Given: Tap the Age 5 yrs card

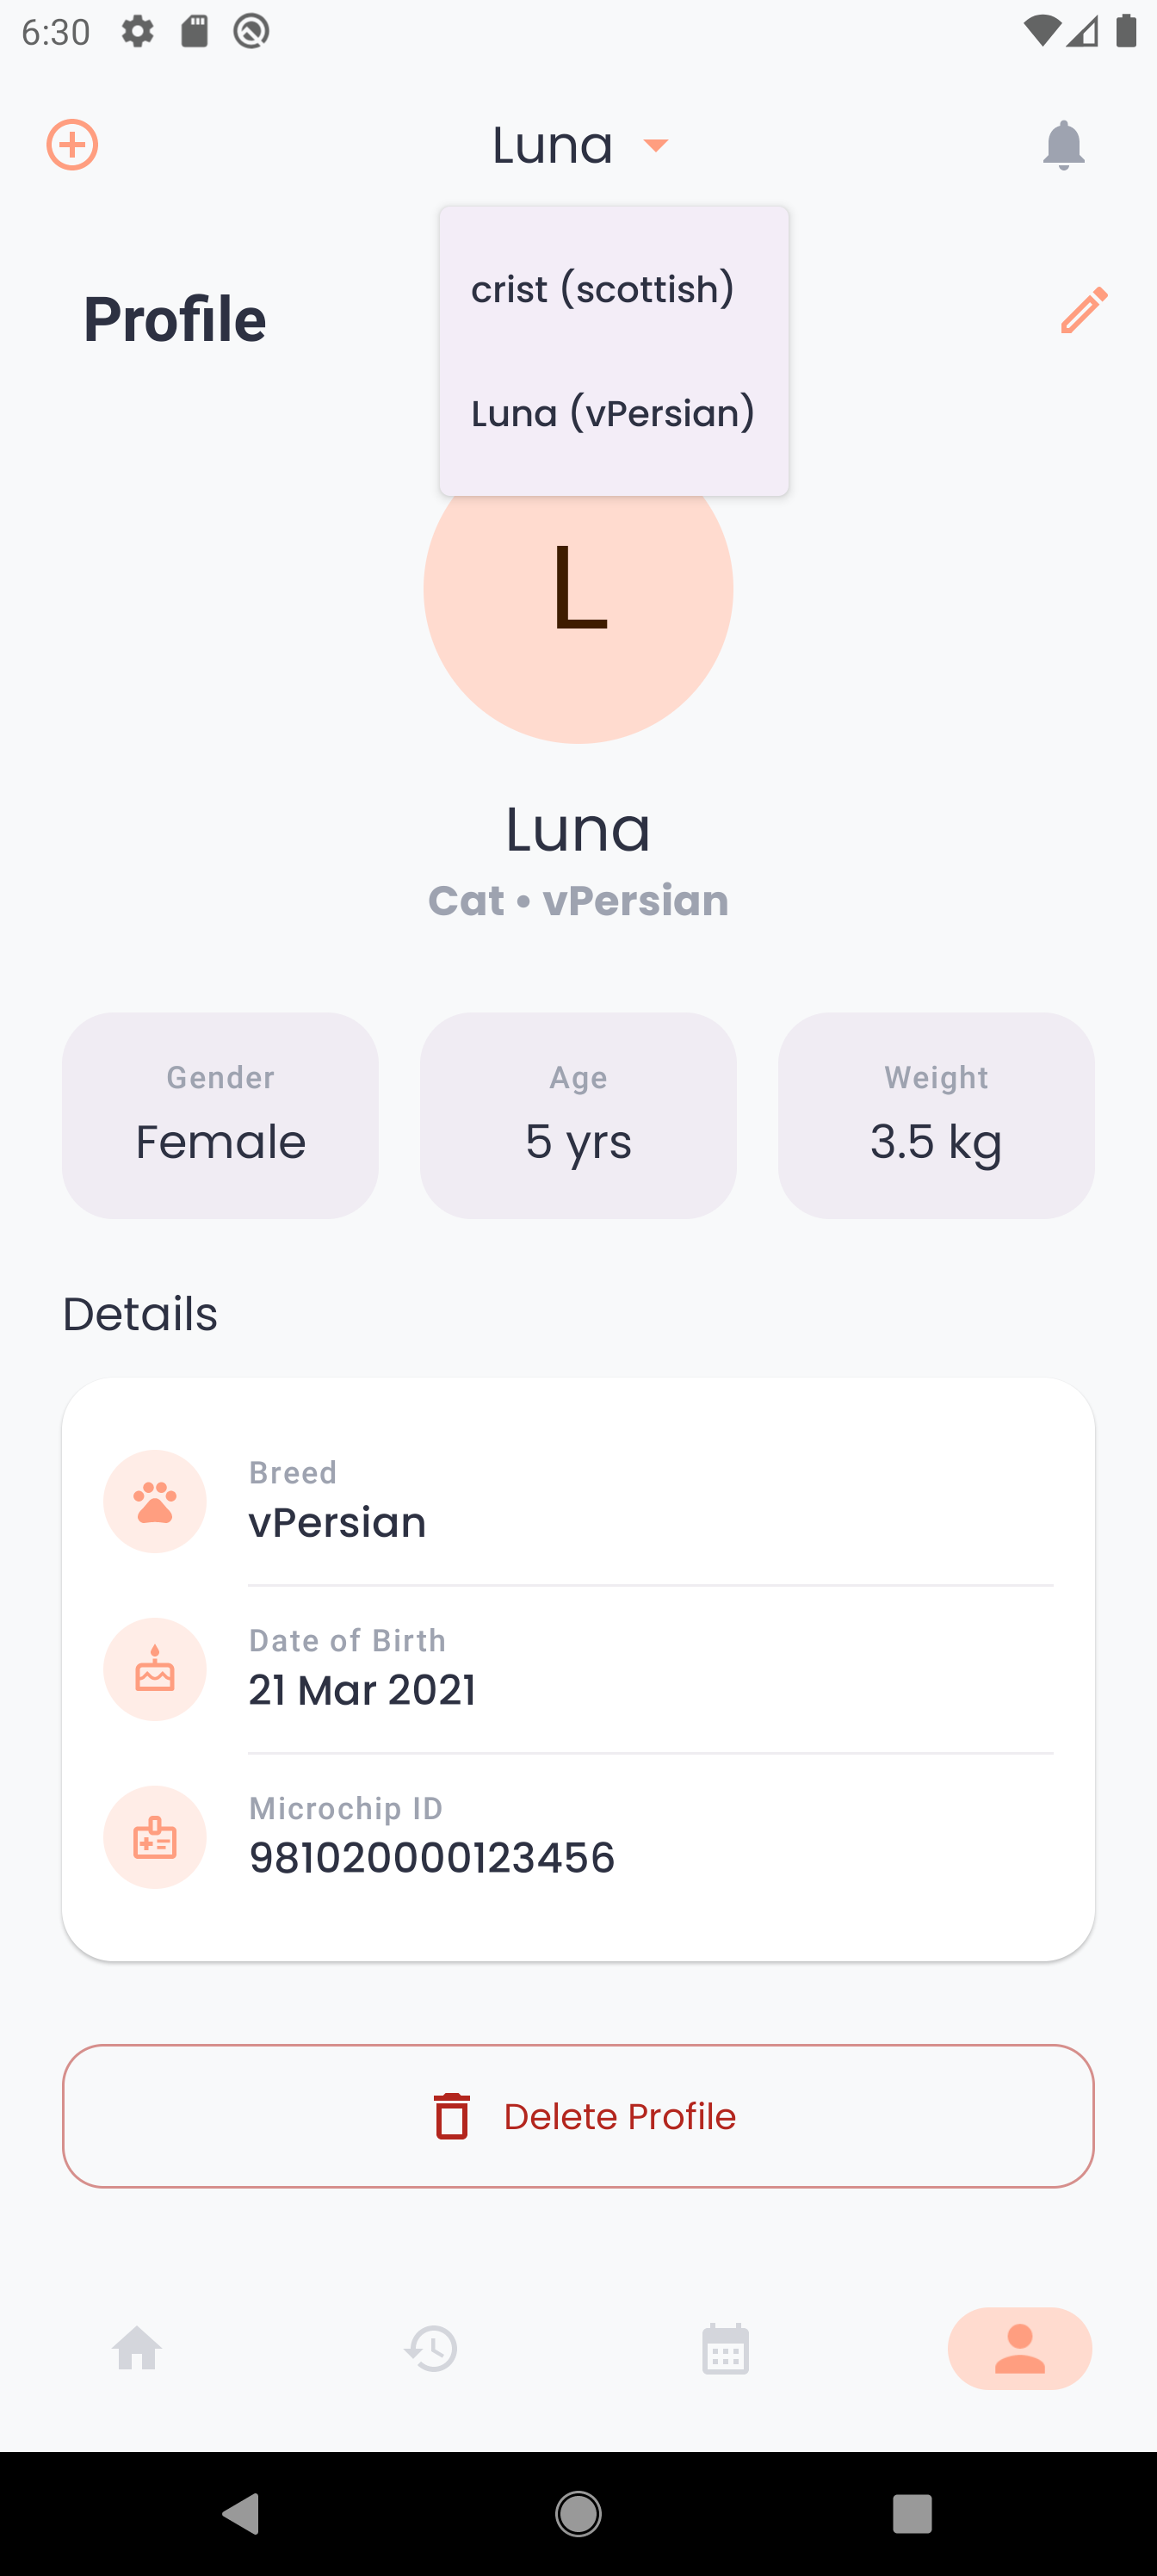Looking at the screenshot, I should click(x=578, y=1115).
